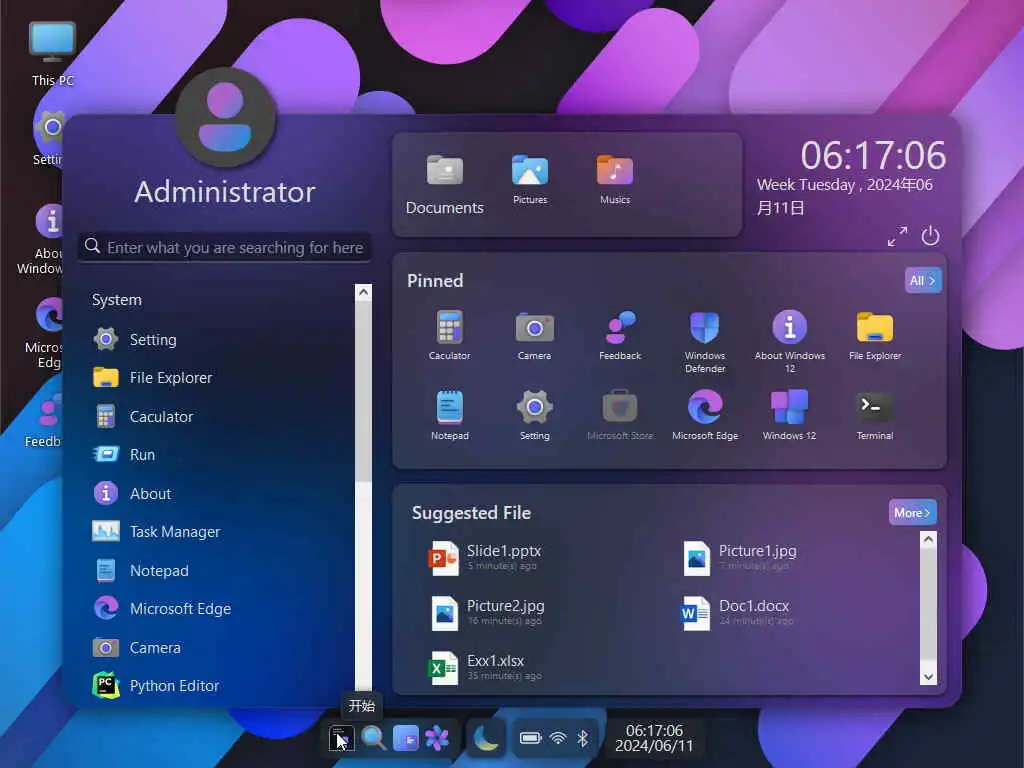1024x768 pixels.
Task: Open taskbar search magnifier icon
Action: point(374,739)
